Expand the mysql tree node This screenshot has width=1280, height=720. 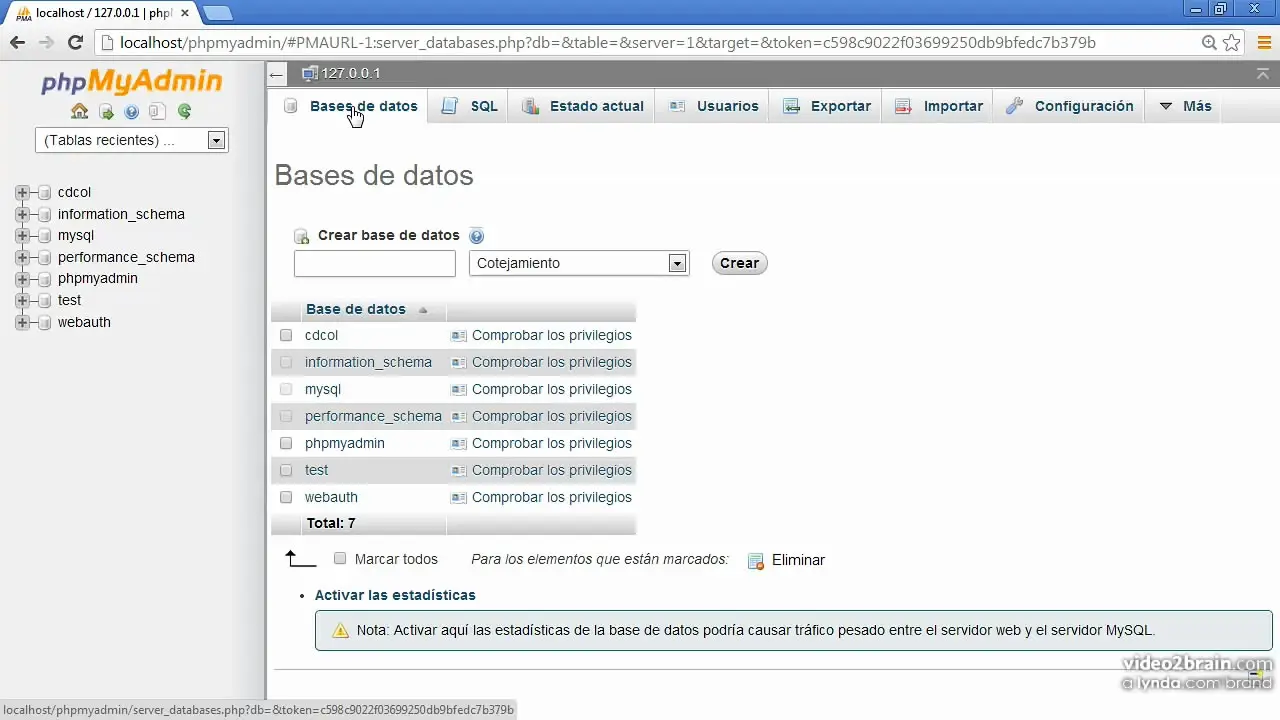(x=22, y=236)
